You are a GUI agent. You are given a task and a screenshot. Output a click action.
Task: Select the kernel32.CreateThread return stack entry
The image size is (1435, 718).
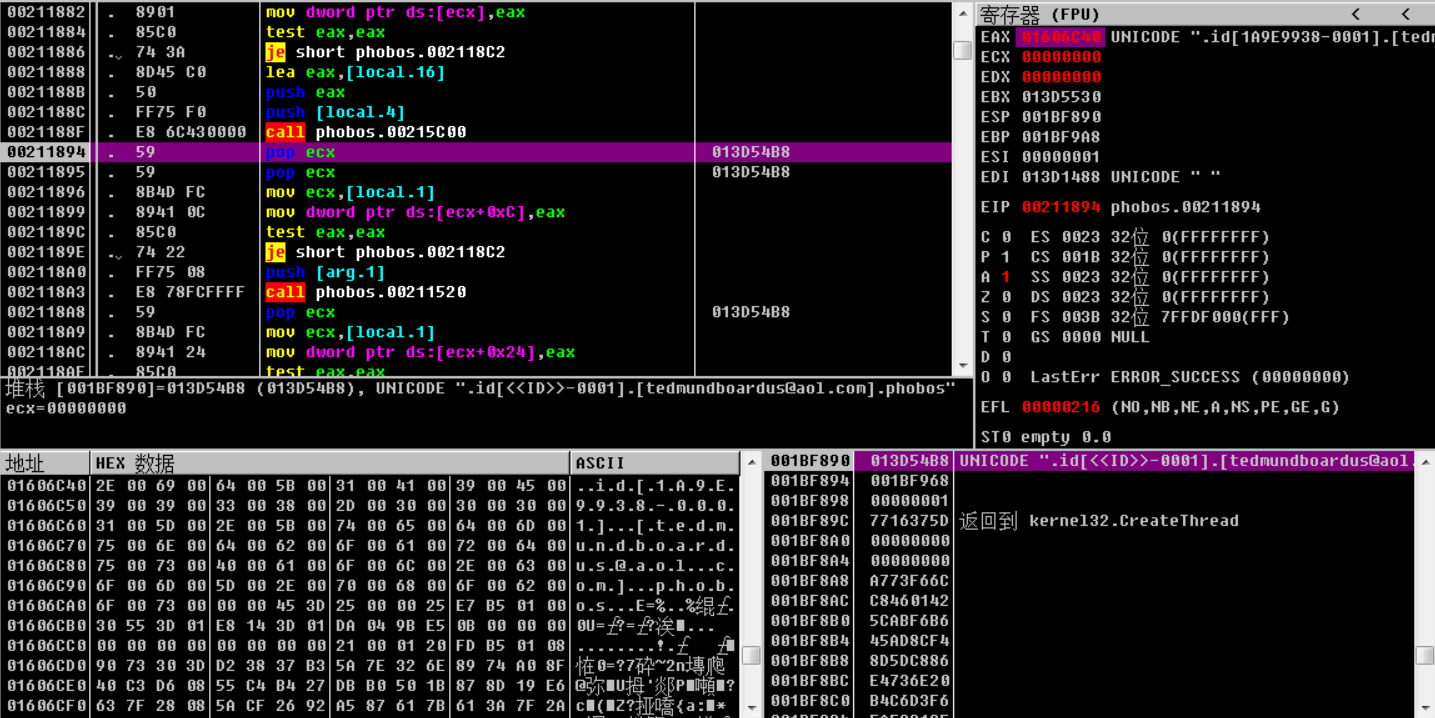[1089, 521]
